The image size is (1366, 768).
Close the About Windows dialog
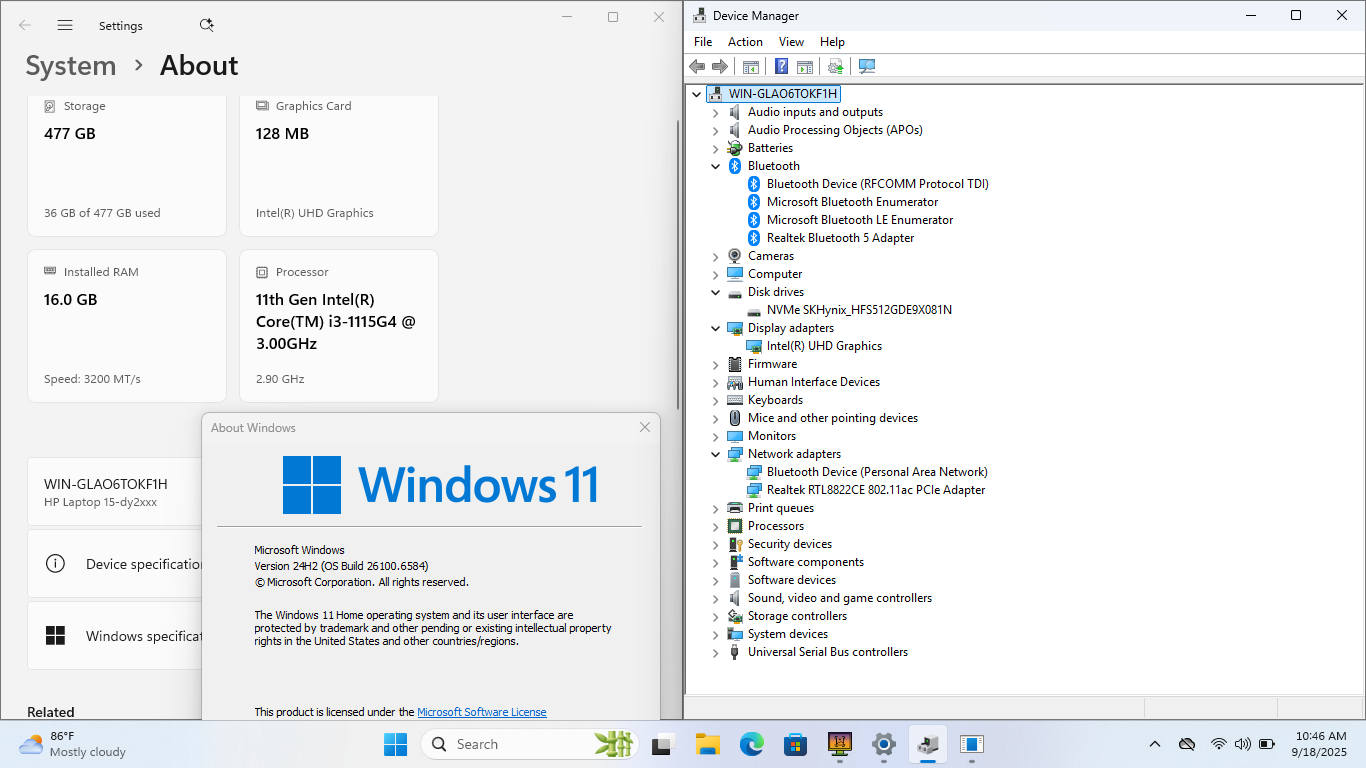click(x=645, y=427)
